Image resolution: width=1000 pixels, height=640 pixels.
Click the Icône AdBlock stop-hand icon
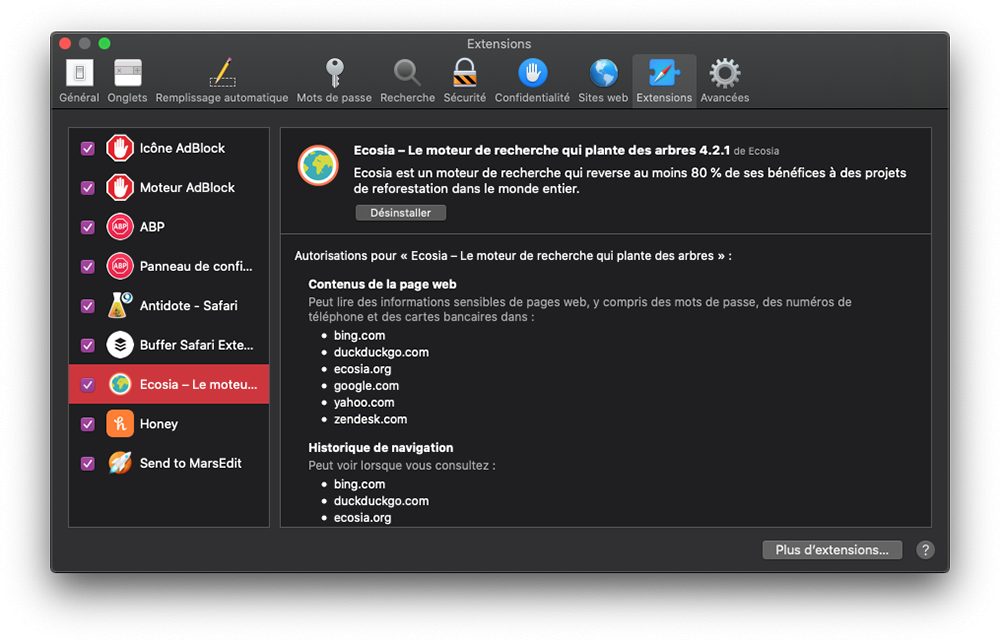(x=120, y=148)
